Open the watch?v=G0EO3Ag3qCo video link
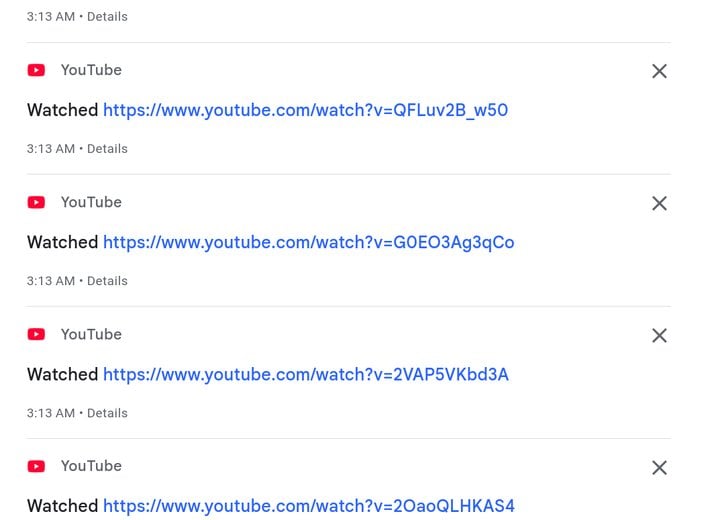The image size is (720, 520). point(309,243)
